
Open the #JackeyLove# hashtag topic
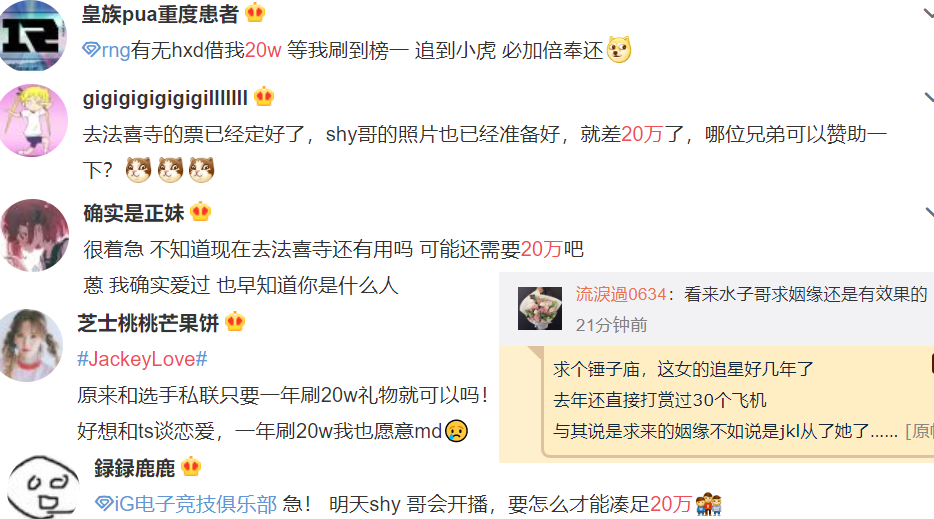point(142,359)
